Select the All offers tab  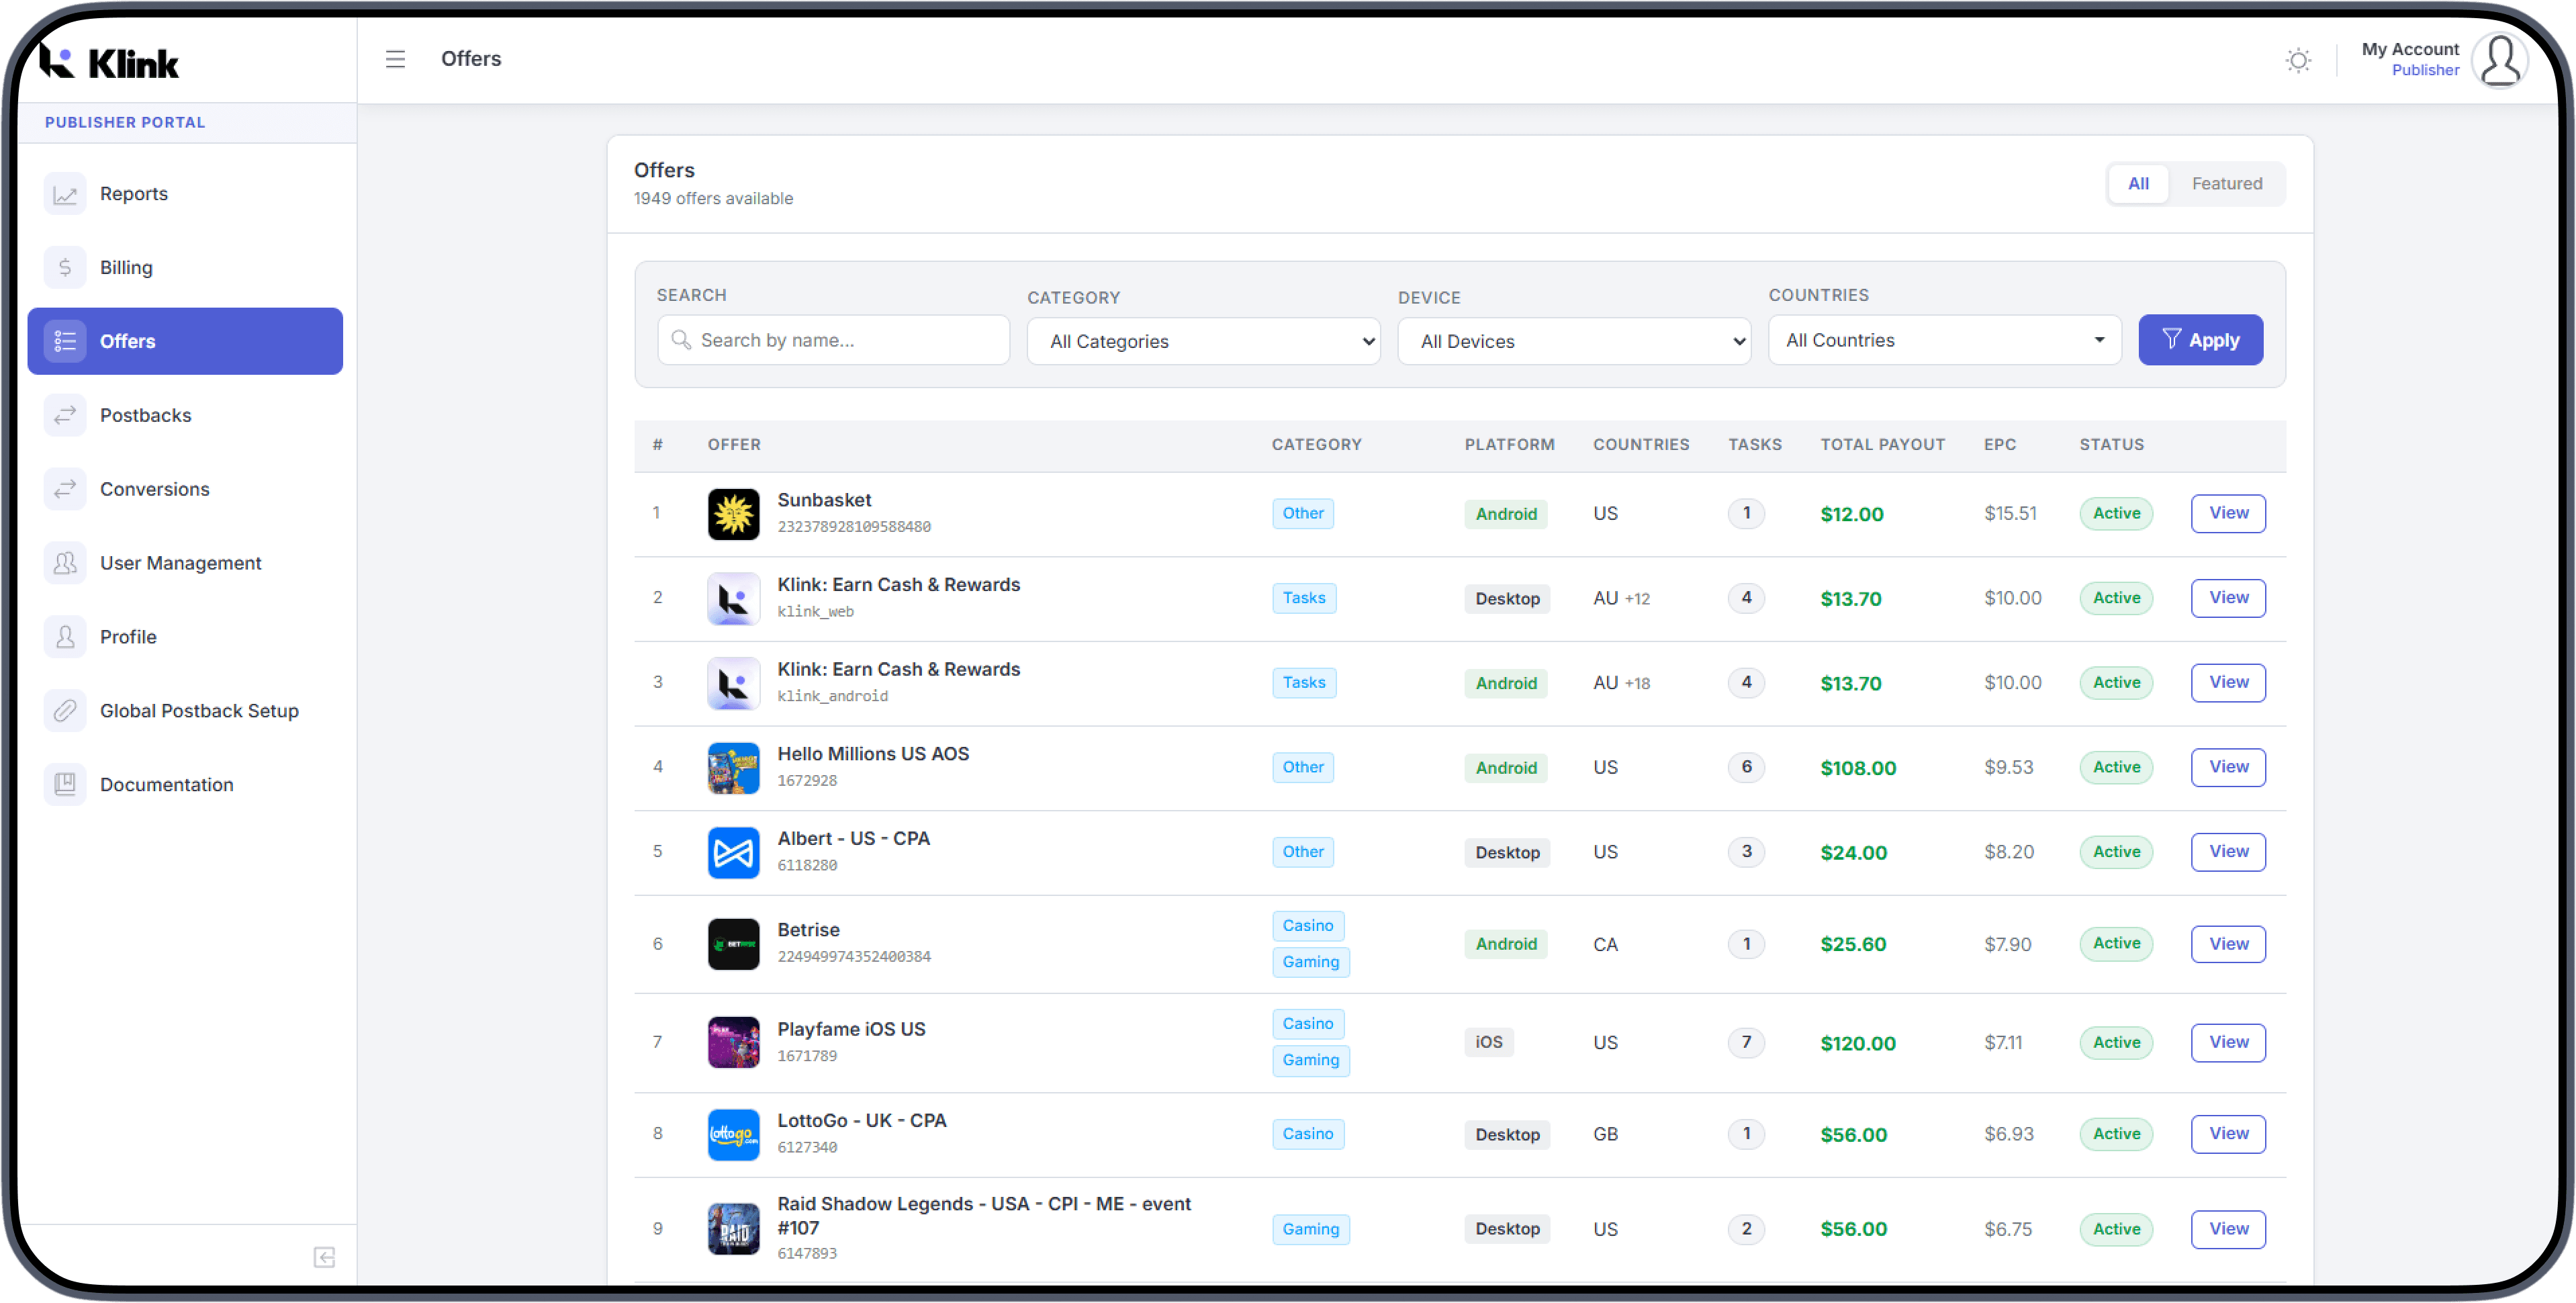click(2138, 184)
